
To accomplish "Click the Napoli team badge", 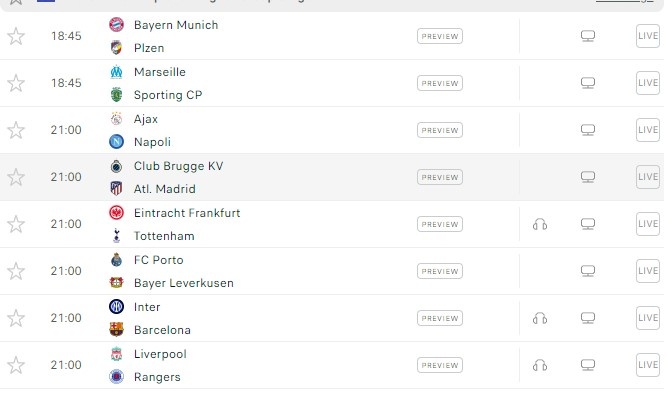I will pos(116,142).
